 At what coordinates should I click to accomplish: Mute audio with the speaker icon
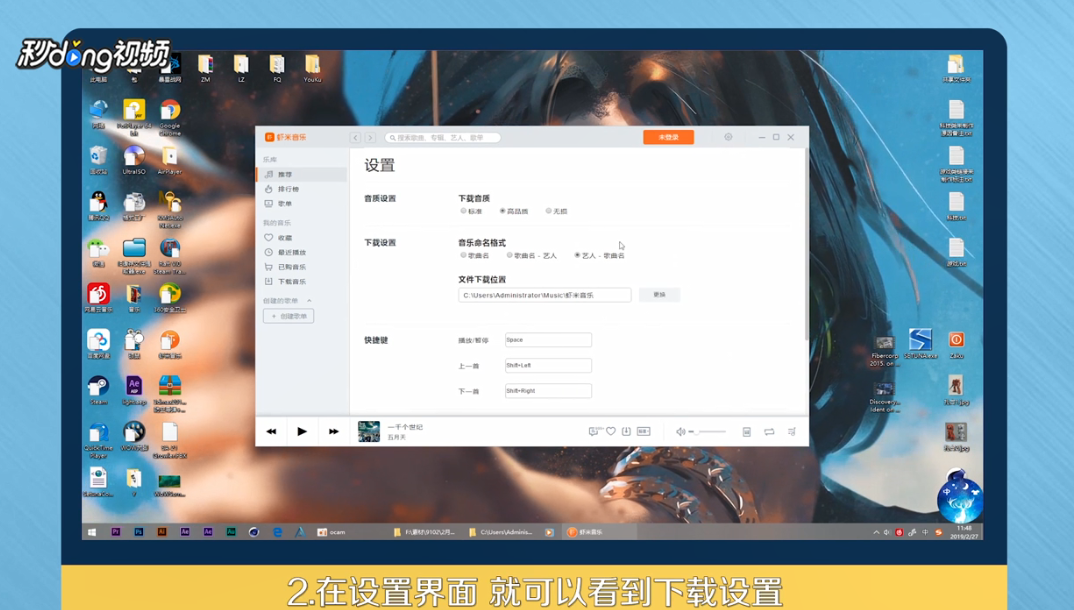(680, 431)
